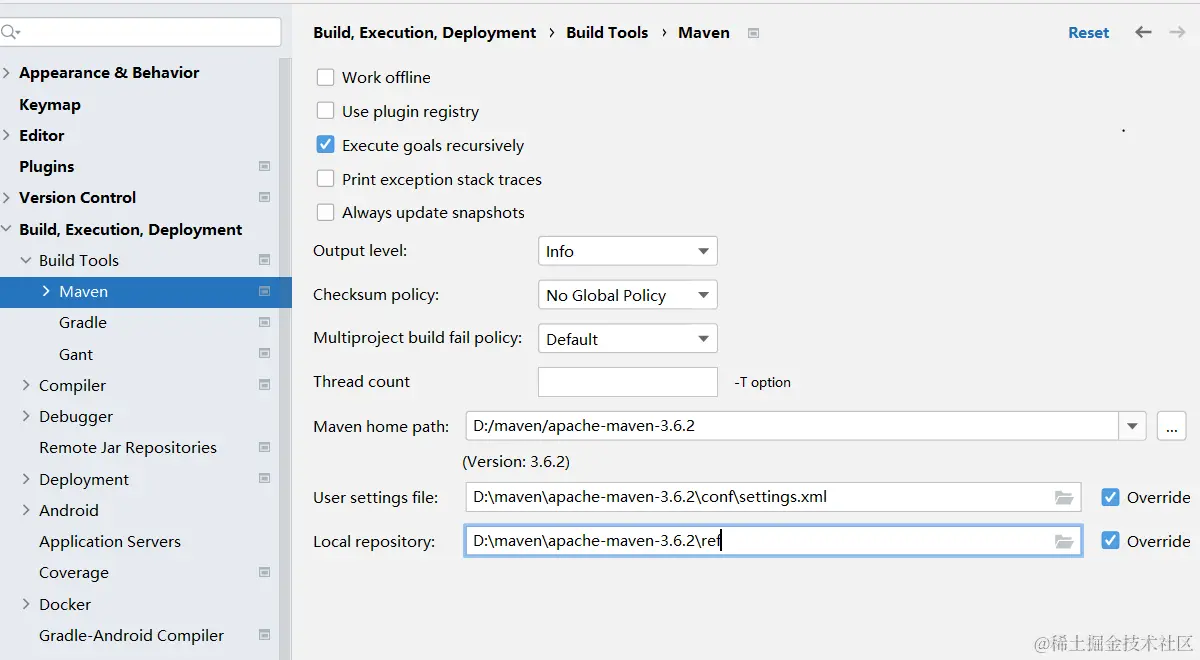This screenshot has height=660, width=1200.
Task: Click project-level icon beside Gant
Action: tap(265, 354)
